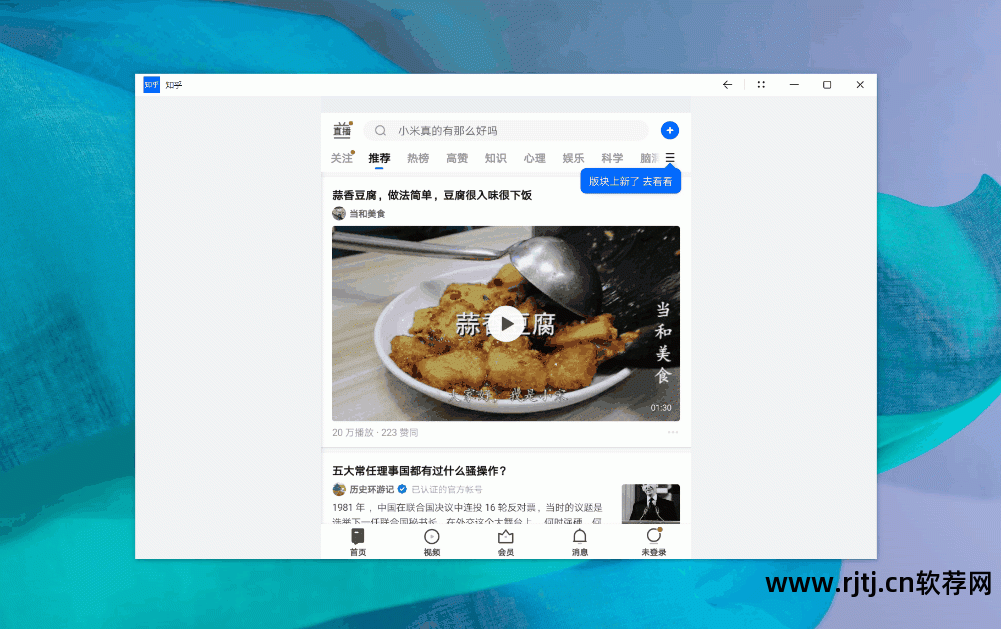Click the blue verified badge icon
The width and height of the screenshot is (1001, 629).
click(x=402, y=489)
